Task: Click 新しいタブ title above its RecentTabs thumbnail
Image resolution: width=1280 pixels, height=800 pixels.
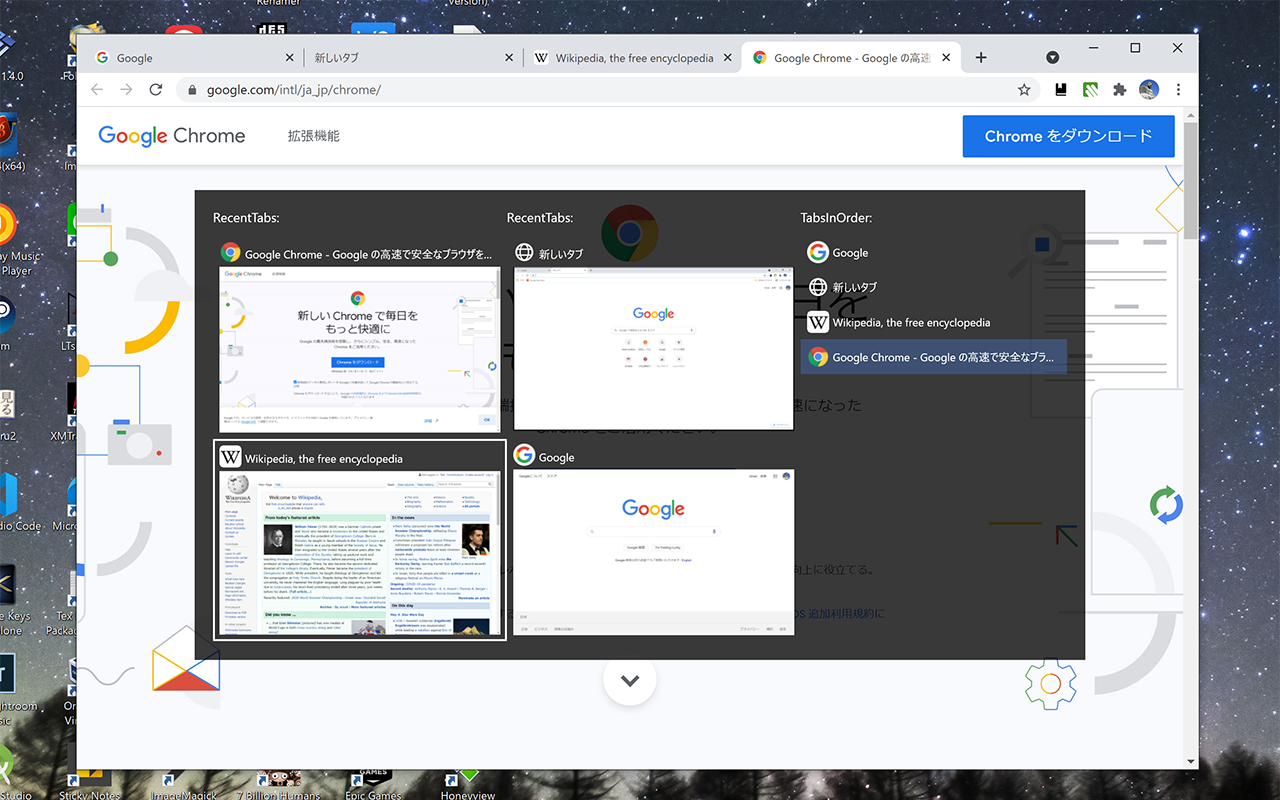Action: point(561,254)
